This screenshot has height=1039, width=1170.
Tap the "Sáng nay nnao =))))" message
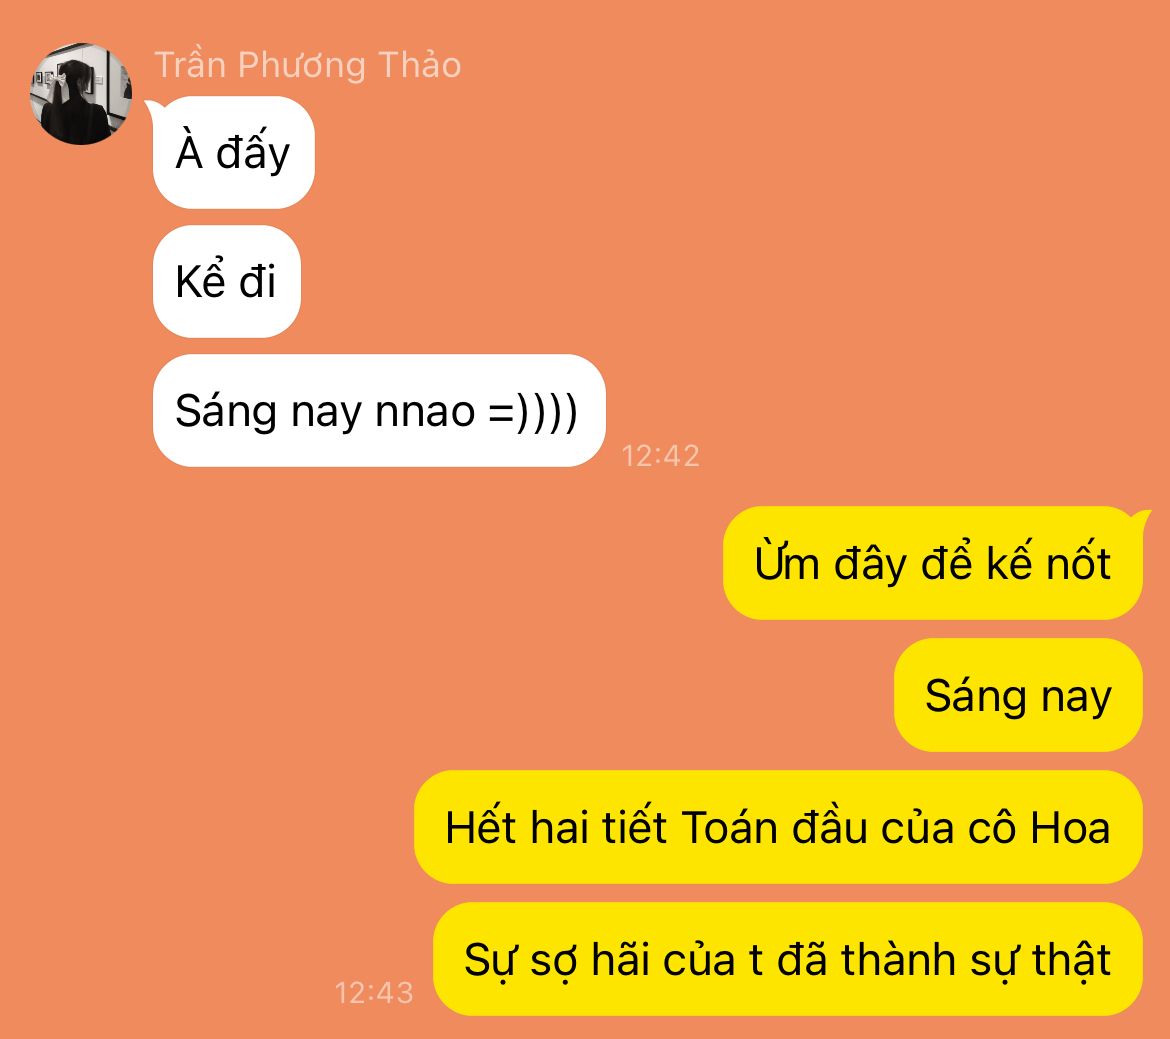pyautogui.click(x=379, y=411)
